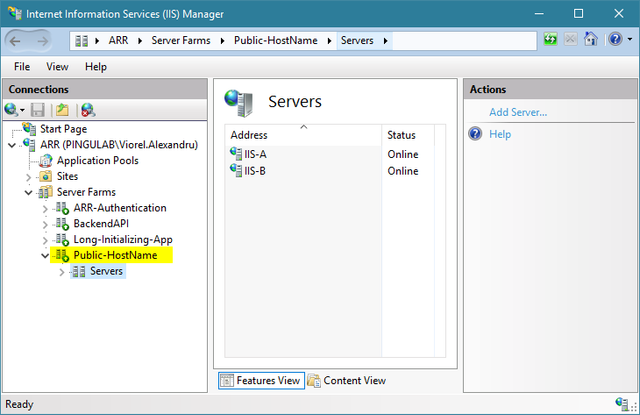Expand the ARR-Authentication farm

tap(45, 209)
